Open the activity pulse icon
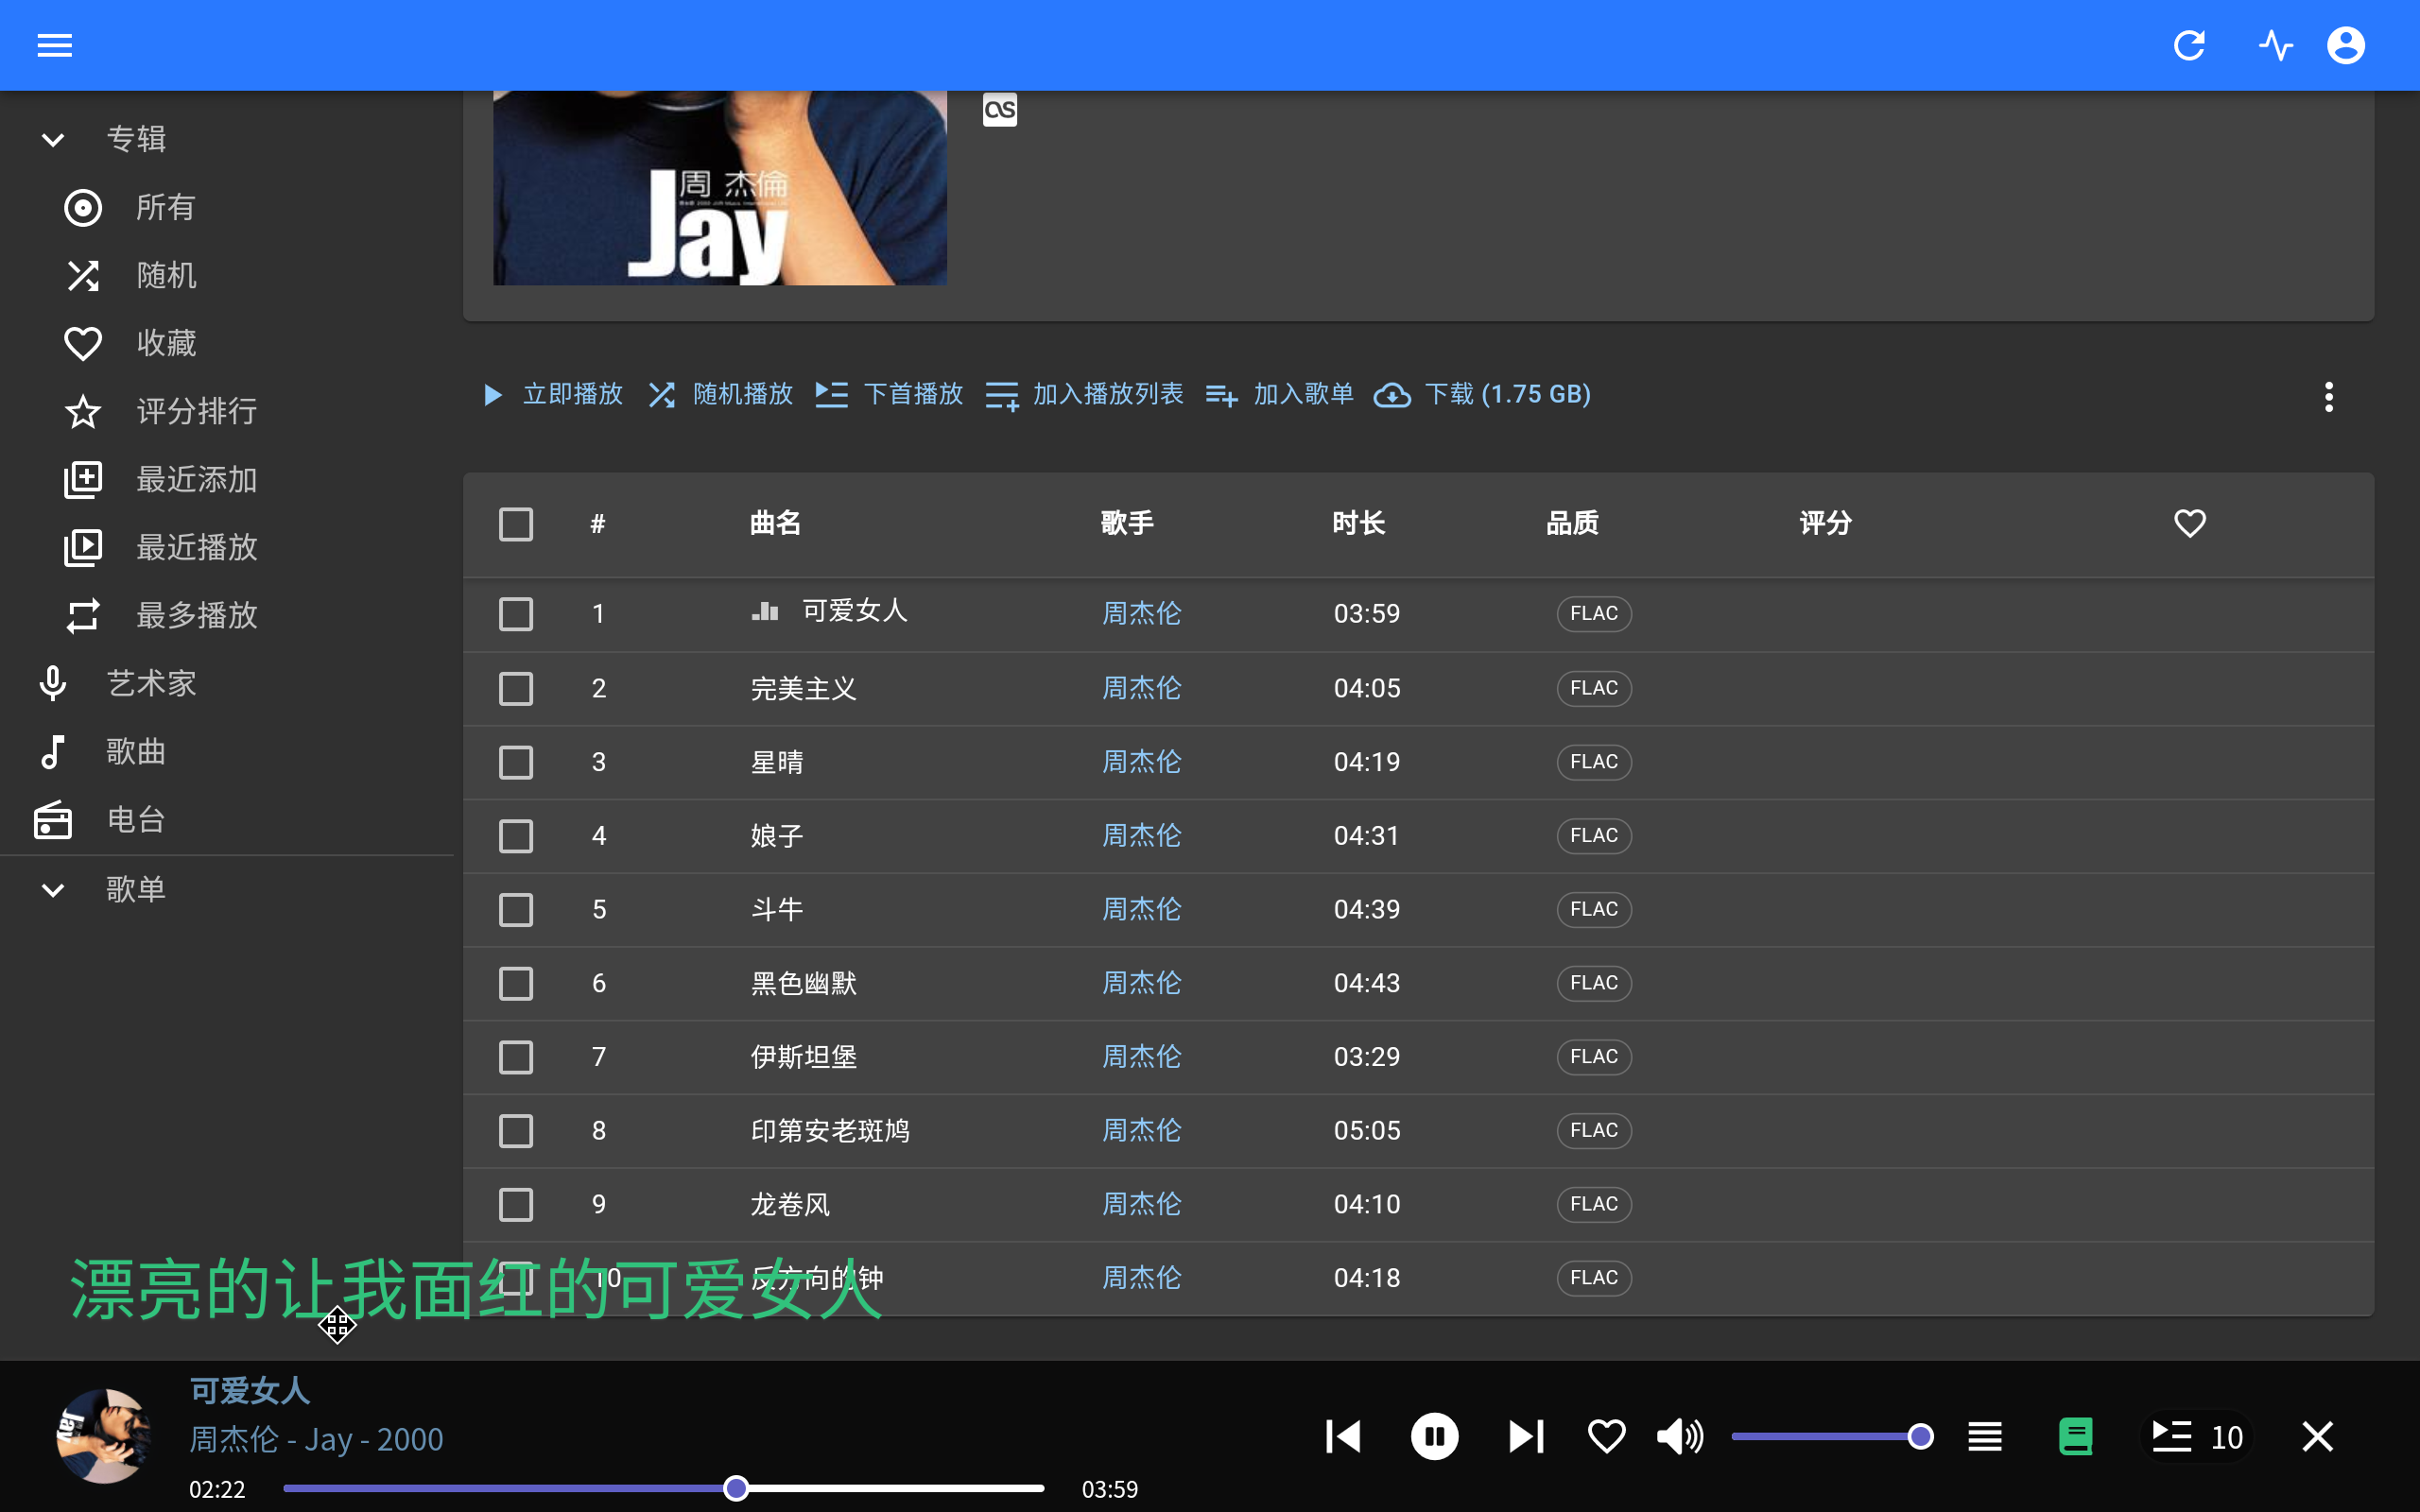 (x=2275, y=45)
